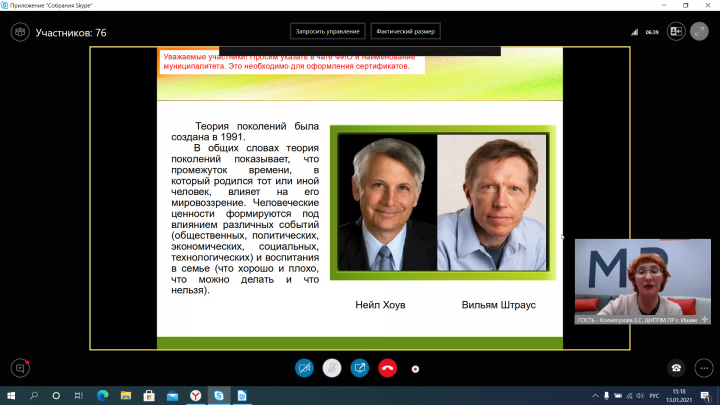Open Skype for Business from taskbar
The image size is (720, 405).
[x=218, y=395]
